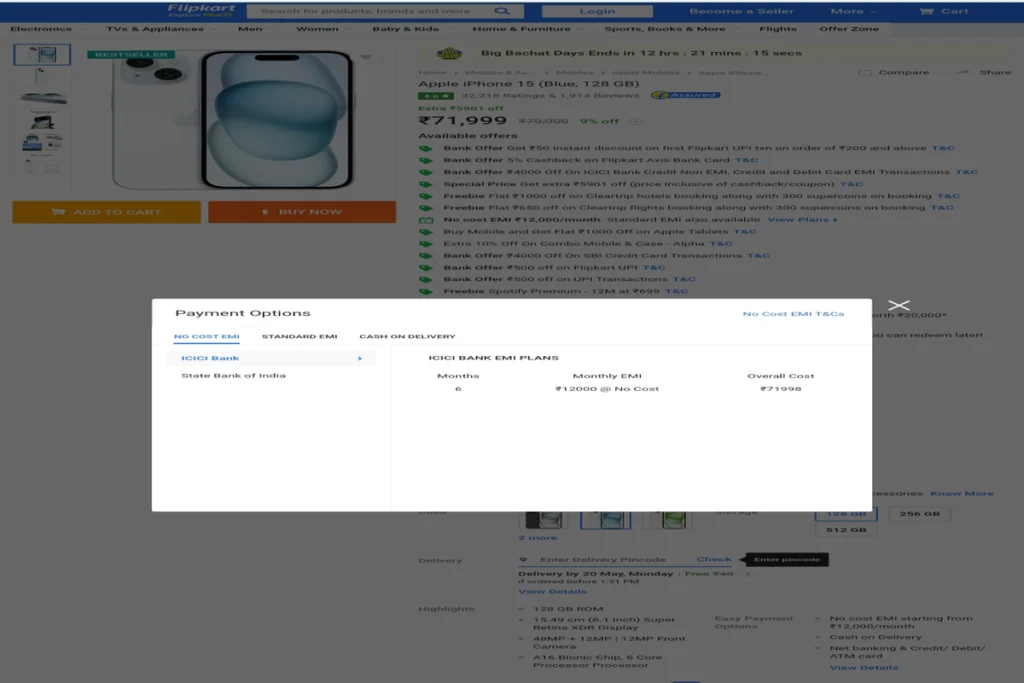1024x683 pixels.
Task: Expand ICICI Bank EMI plans chevron
Action: (360, 358)
